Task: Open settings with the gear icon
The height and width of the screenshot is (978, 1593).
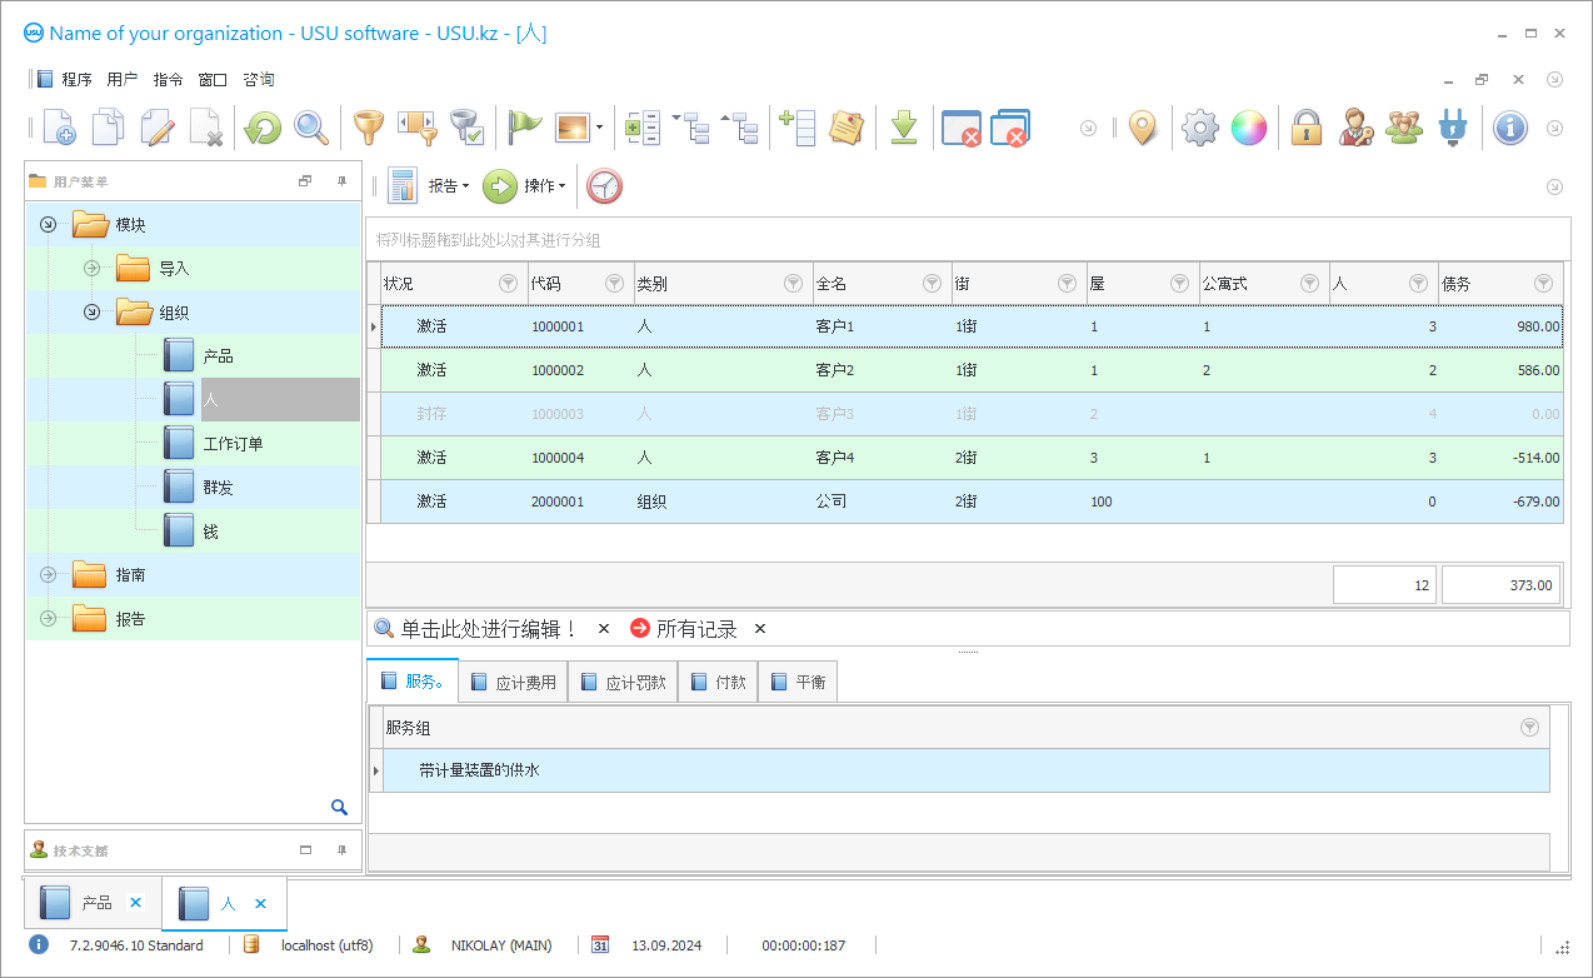Action: (x=1200, y=128)
